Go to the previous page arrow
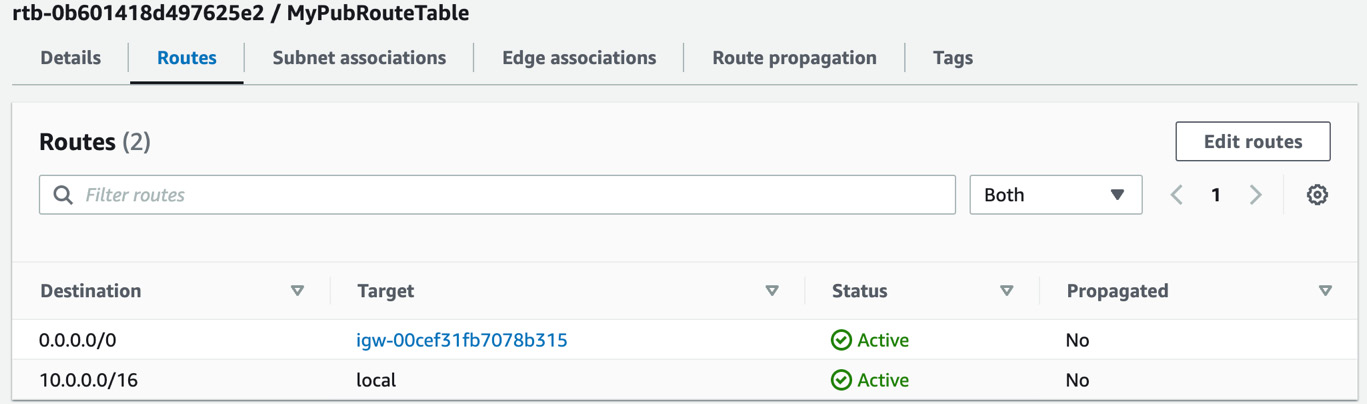 pyautogui.click(x=1177, y=195)
